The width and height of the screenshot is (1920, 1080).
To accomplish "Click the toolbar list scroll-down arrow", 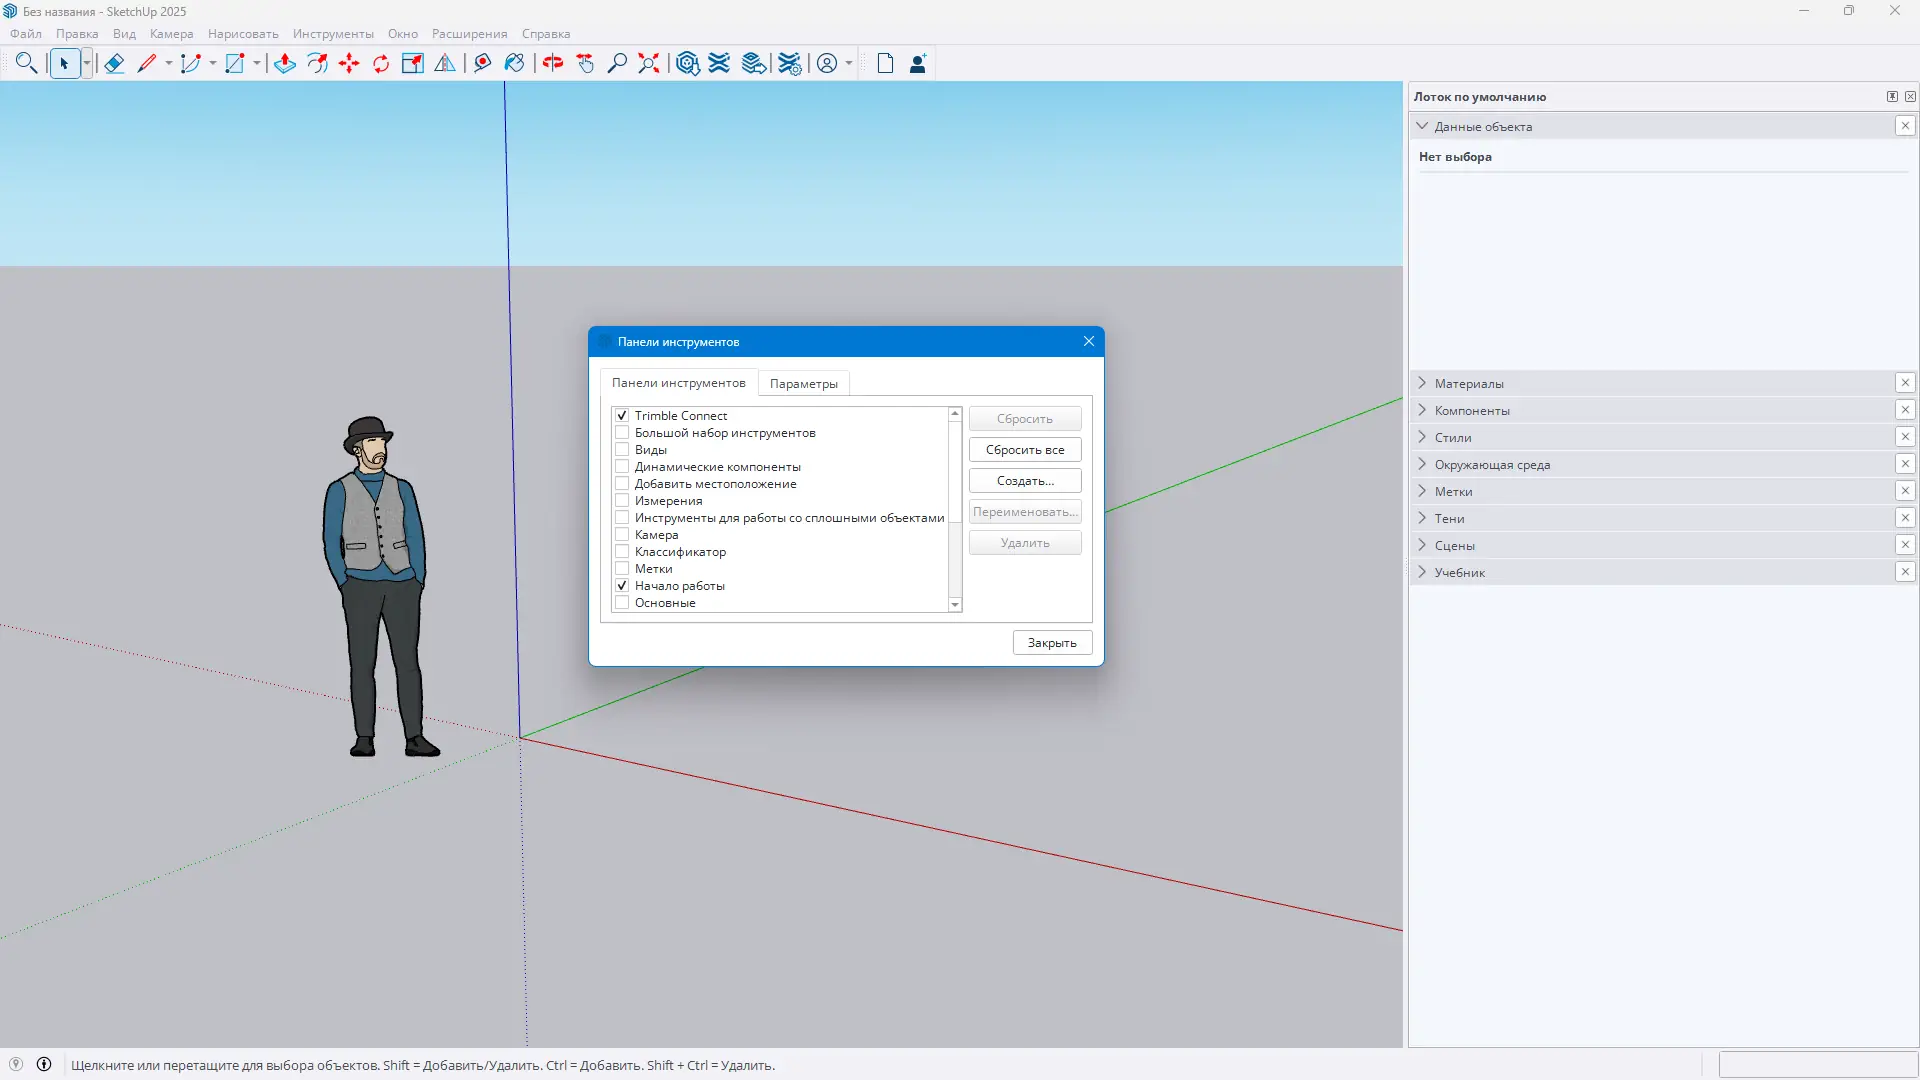I will [x=955, y=605].
